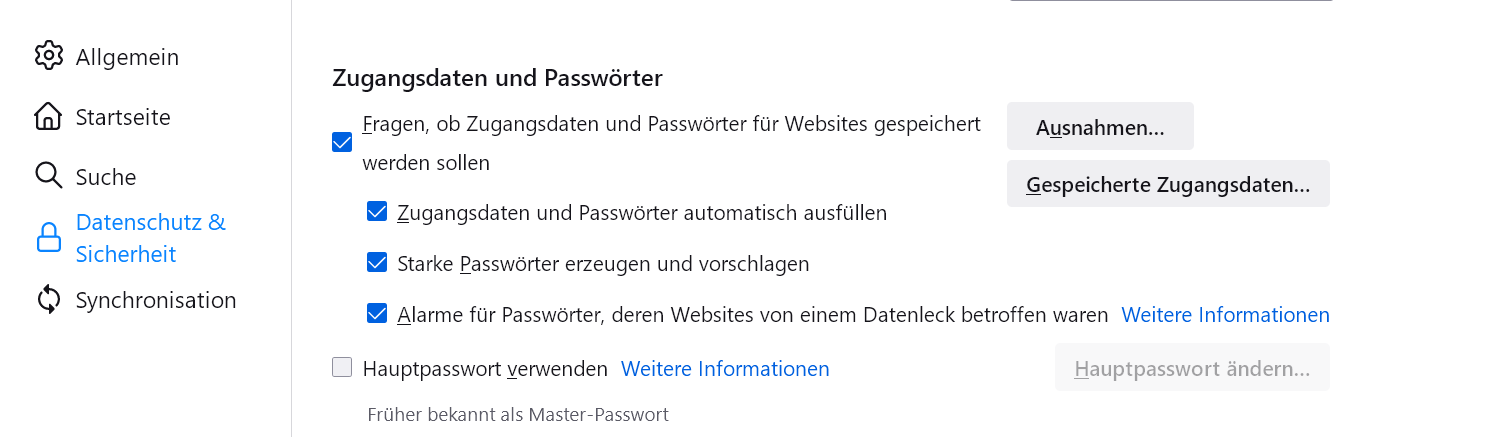Disable 'Zugangsdaten und Passwörter automatisch ausfüllen'

pyautogui.click(x=377, y=212)
